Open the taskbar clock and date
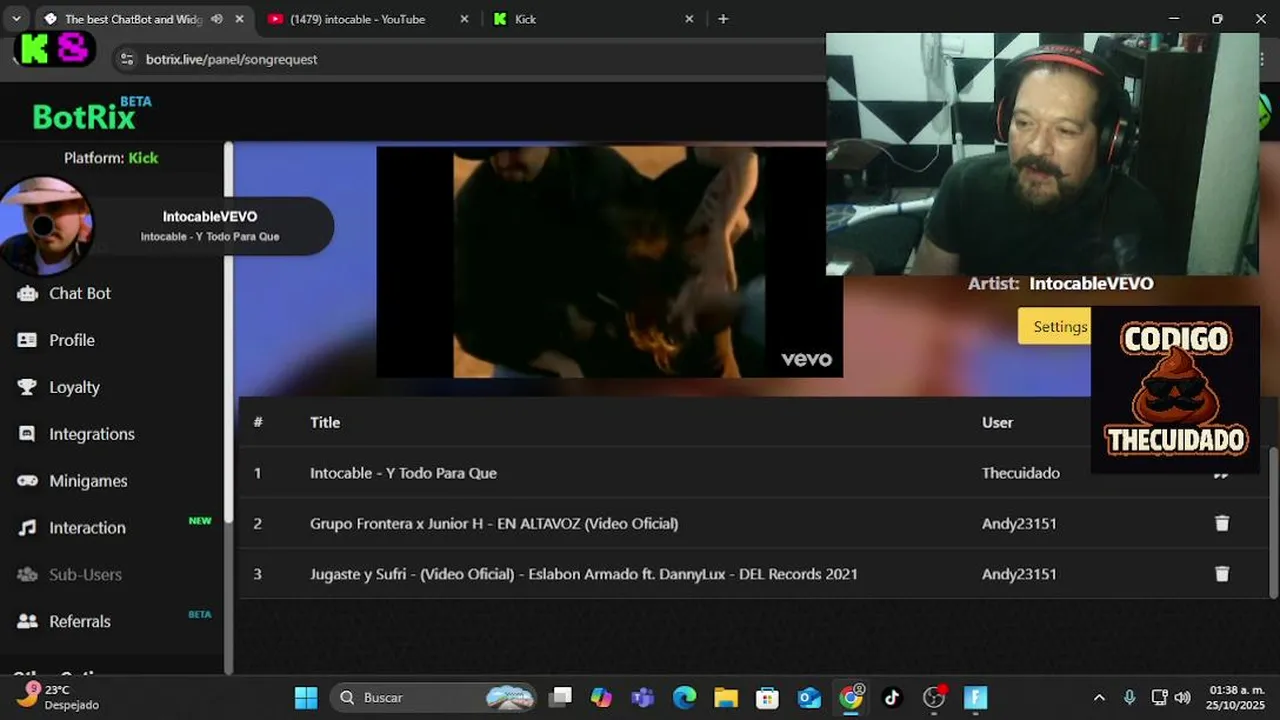Screen dimensions: 1280x720 point(1236,697)
